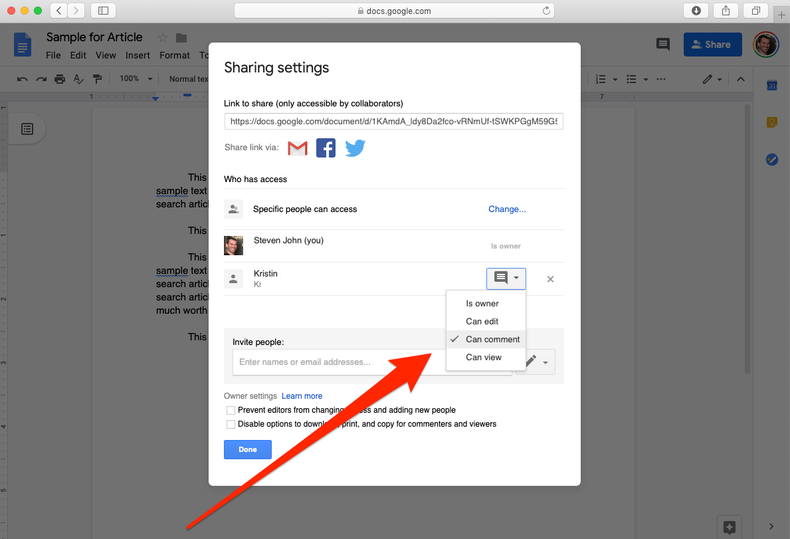Image resolution: width=790 pixels, height=539 pixels.
Task: Click the Invite people email field
Action: click(372, 362)
